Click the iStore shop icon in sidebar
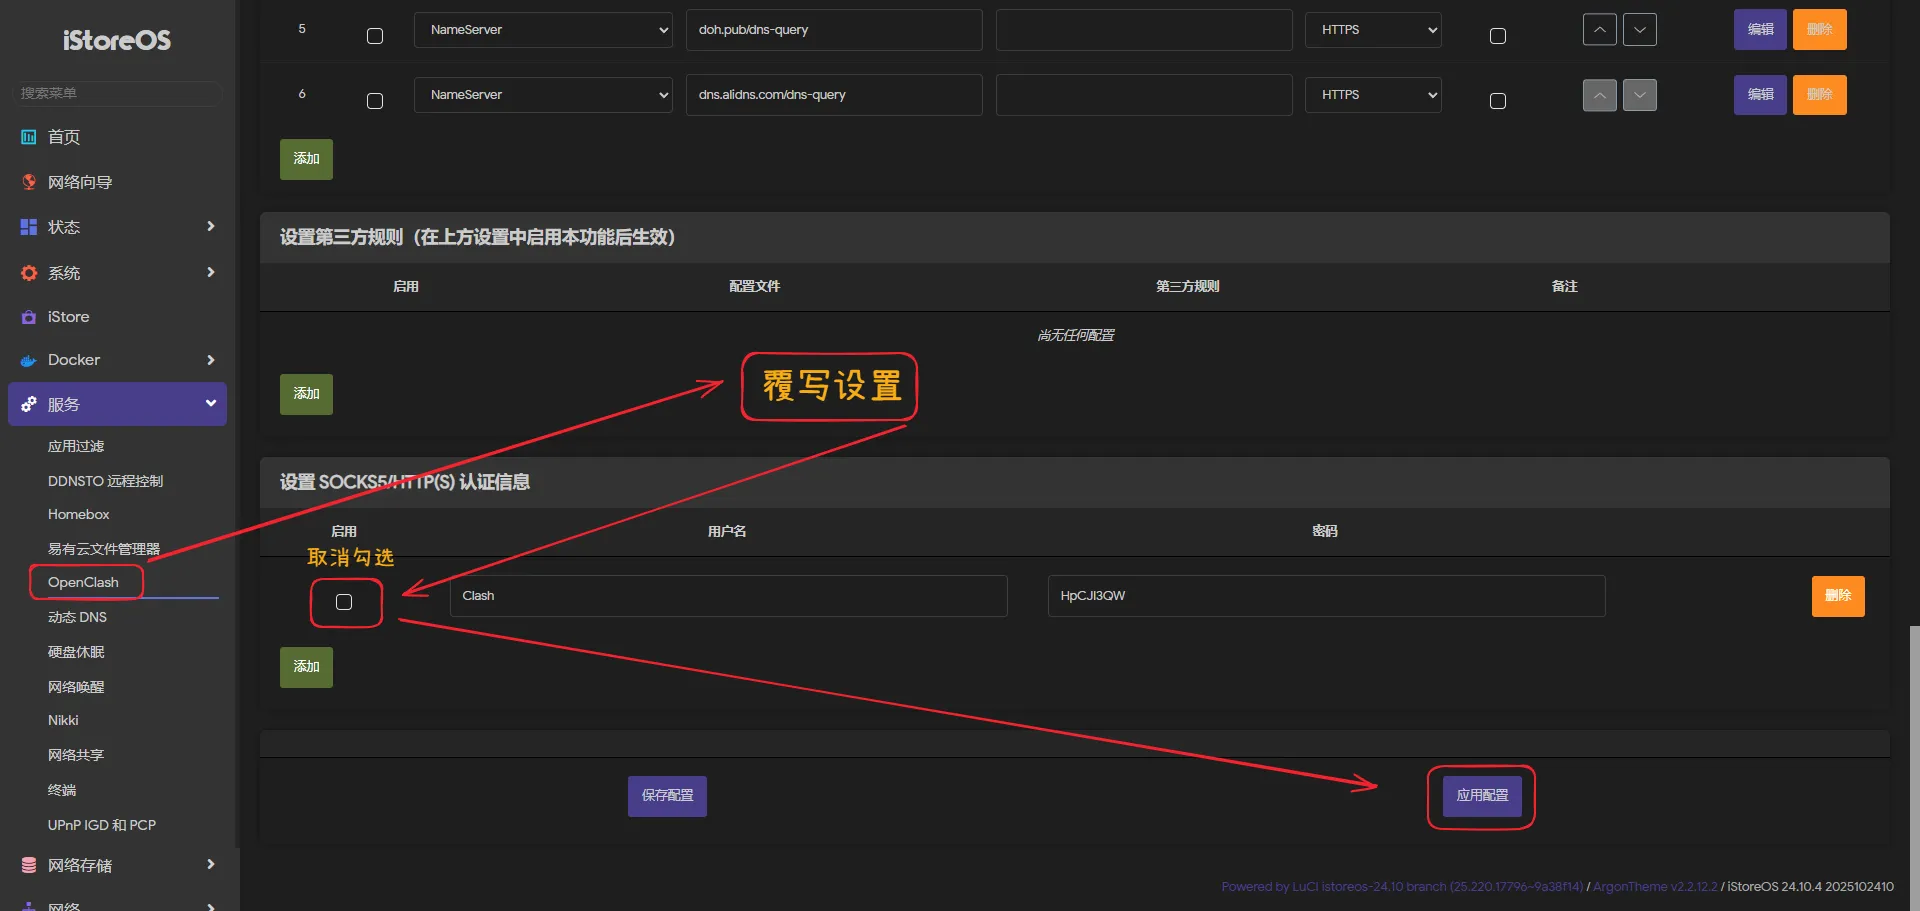Screen dimensions: 1920x911 [29, 317]
